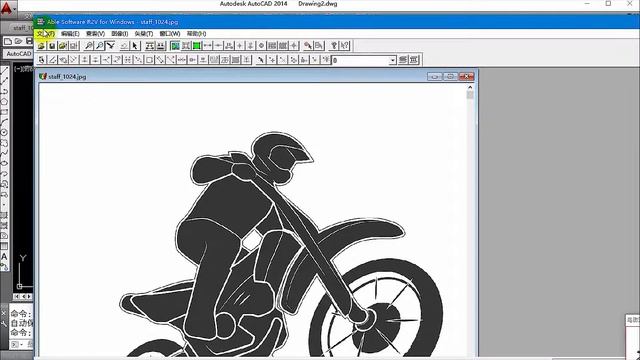Click the open image folder icon in R2V toolbar

coord(41,46)
